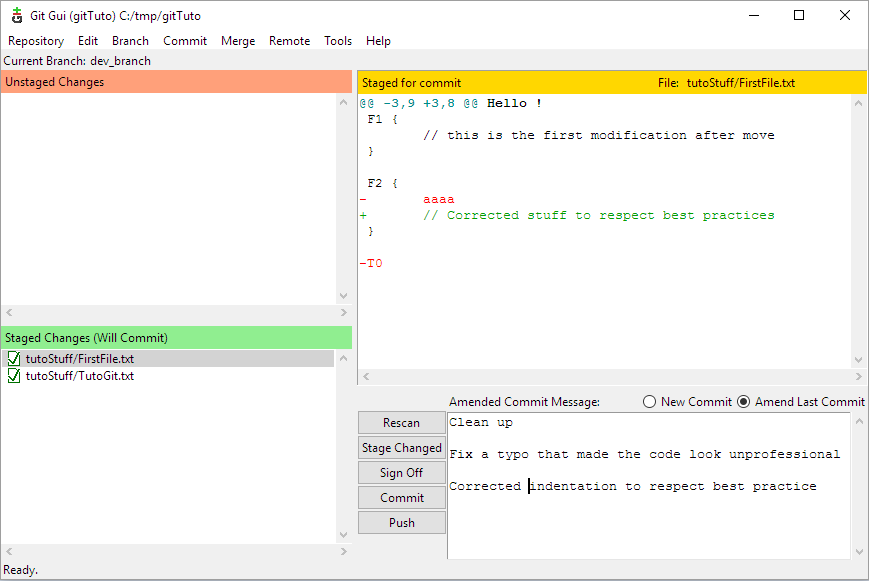Click the Unstaged Changes vertical scrollbar down arrow
Screen dimensions: 869x581
pos(344,296)
